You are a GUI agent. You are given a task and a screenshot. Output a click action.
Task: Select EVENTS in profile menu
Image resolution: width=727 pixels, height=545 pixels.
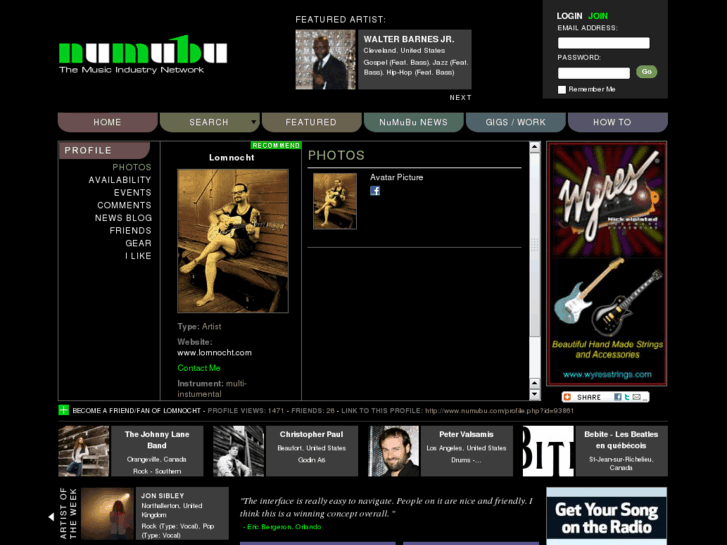133,192
